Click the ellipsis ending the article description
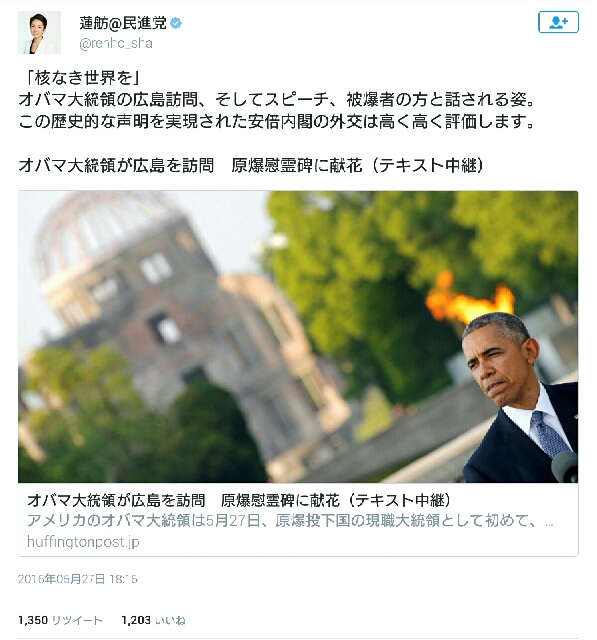This screenshot has height=640, width=597. coord(549,522)
